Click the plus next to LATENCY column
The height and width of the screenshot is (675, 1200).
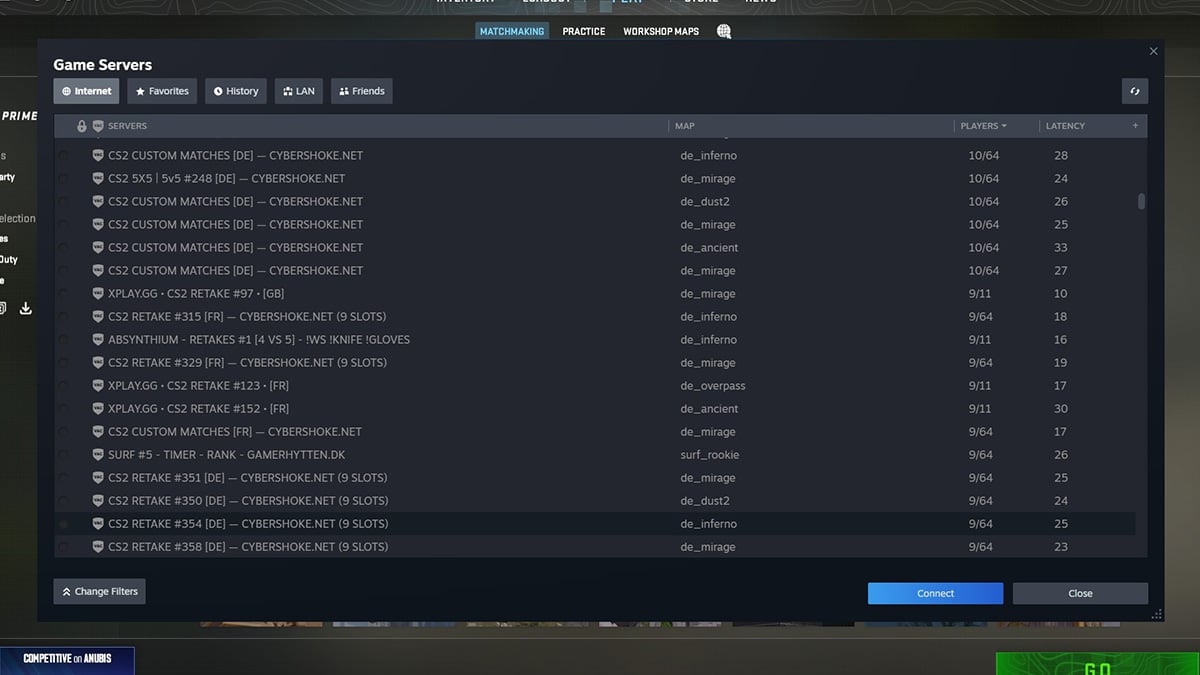point(1135,125)
